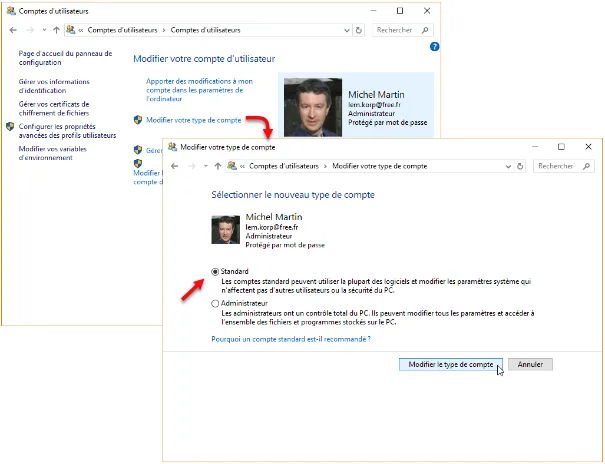
Task: Open the address bar history dropdown in the front window
Action: tap(511, 165)
